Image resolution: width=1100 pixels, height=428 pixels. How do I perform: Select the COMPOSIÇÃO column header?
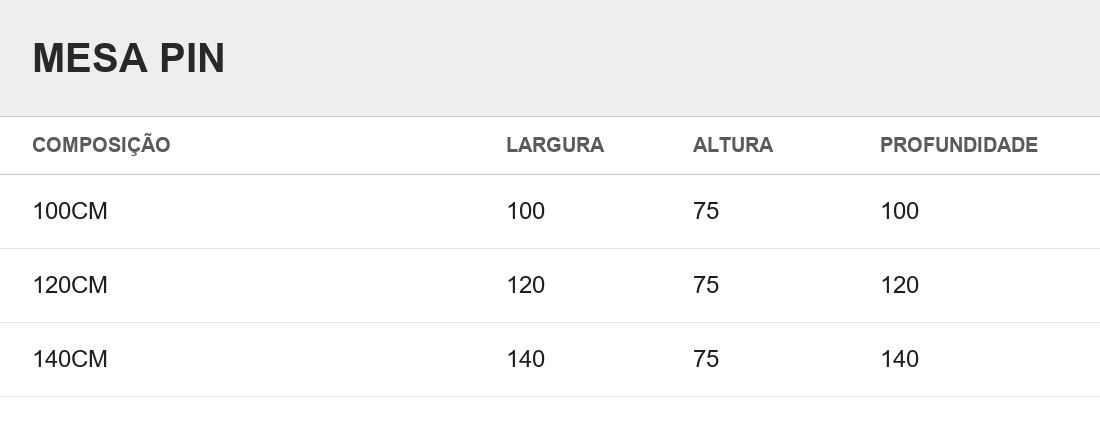pos(101,145)
